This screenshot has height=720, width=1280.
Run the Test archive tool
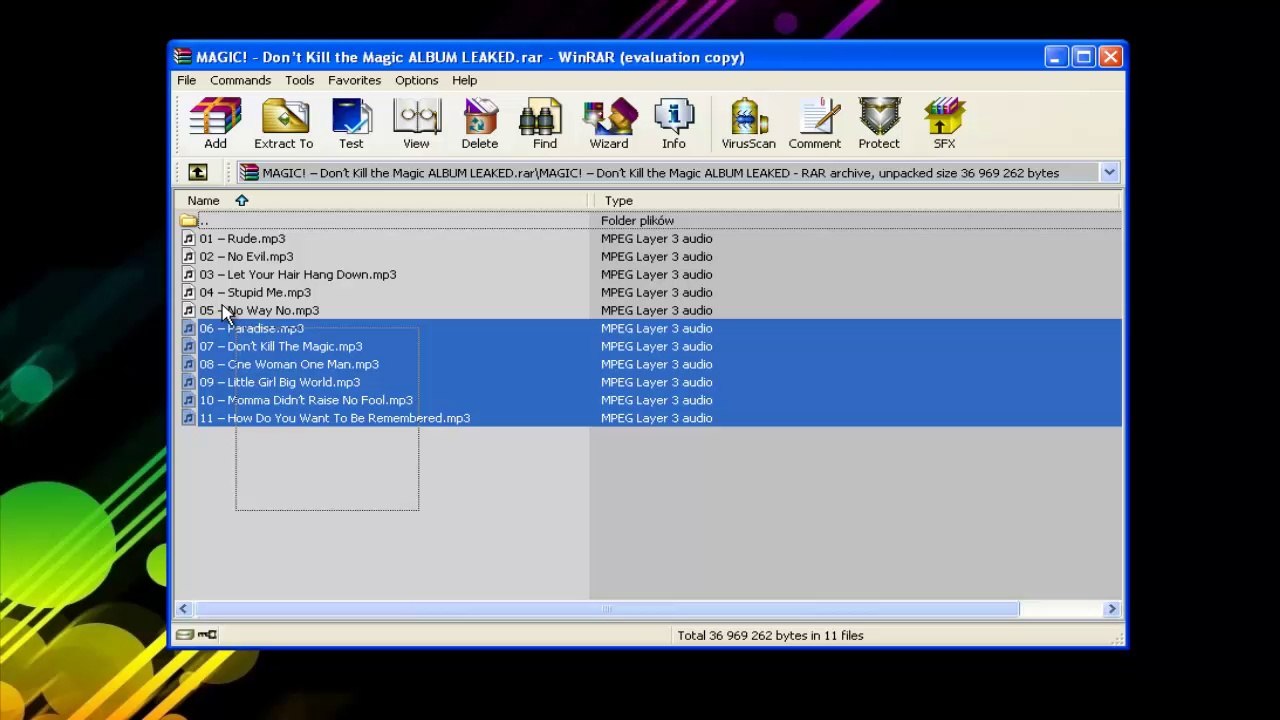point(351,124)
